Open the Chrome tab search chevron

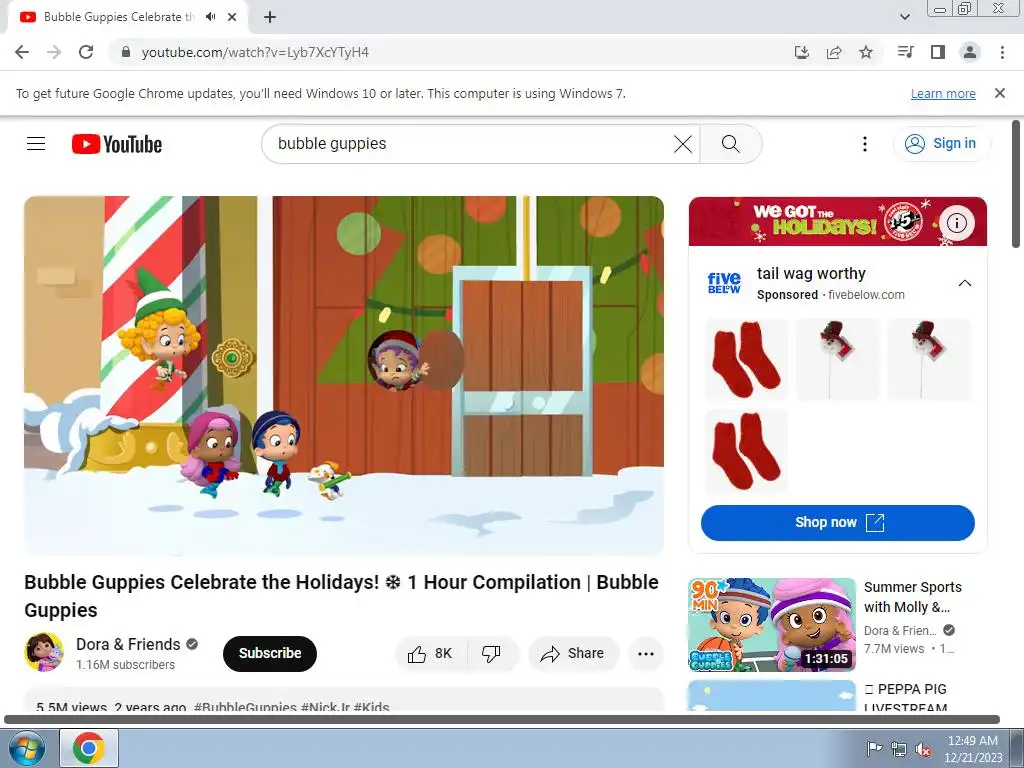904,17
